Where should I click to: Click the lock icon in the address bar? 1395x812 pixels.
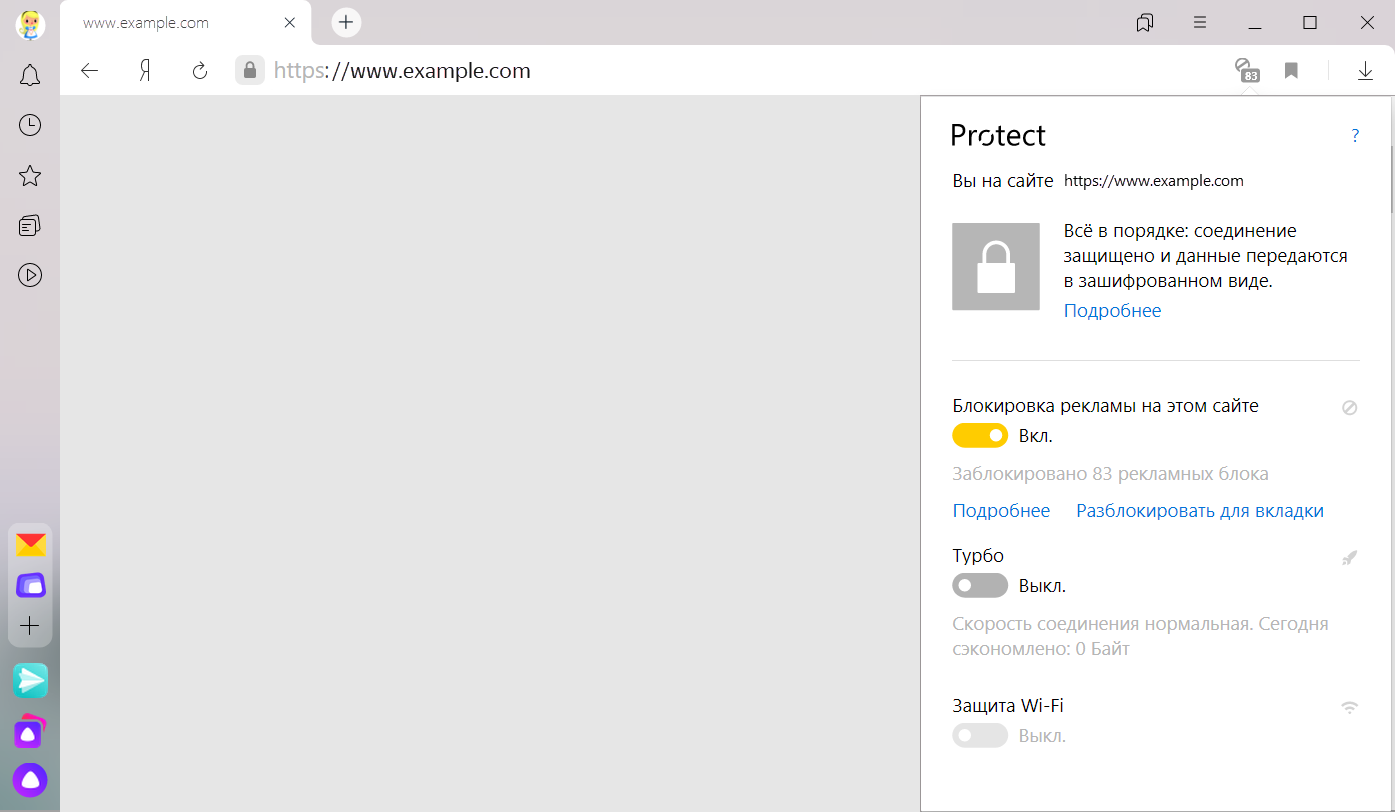point(250,70)
